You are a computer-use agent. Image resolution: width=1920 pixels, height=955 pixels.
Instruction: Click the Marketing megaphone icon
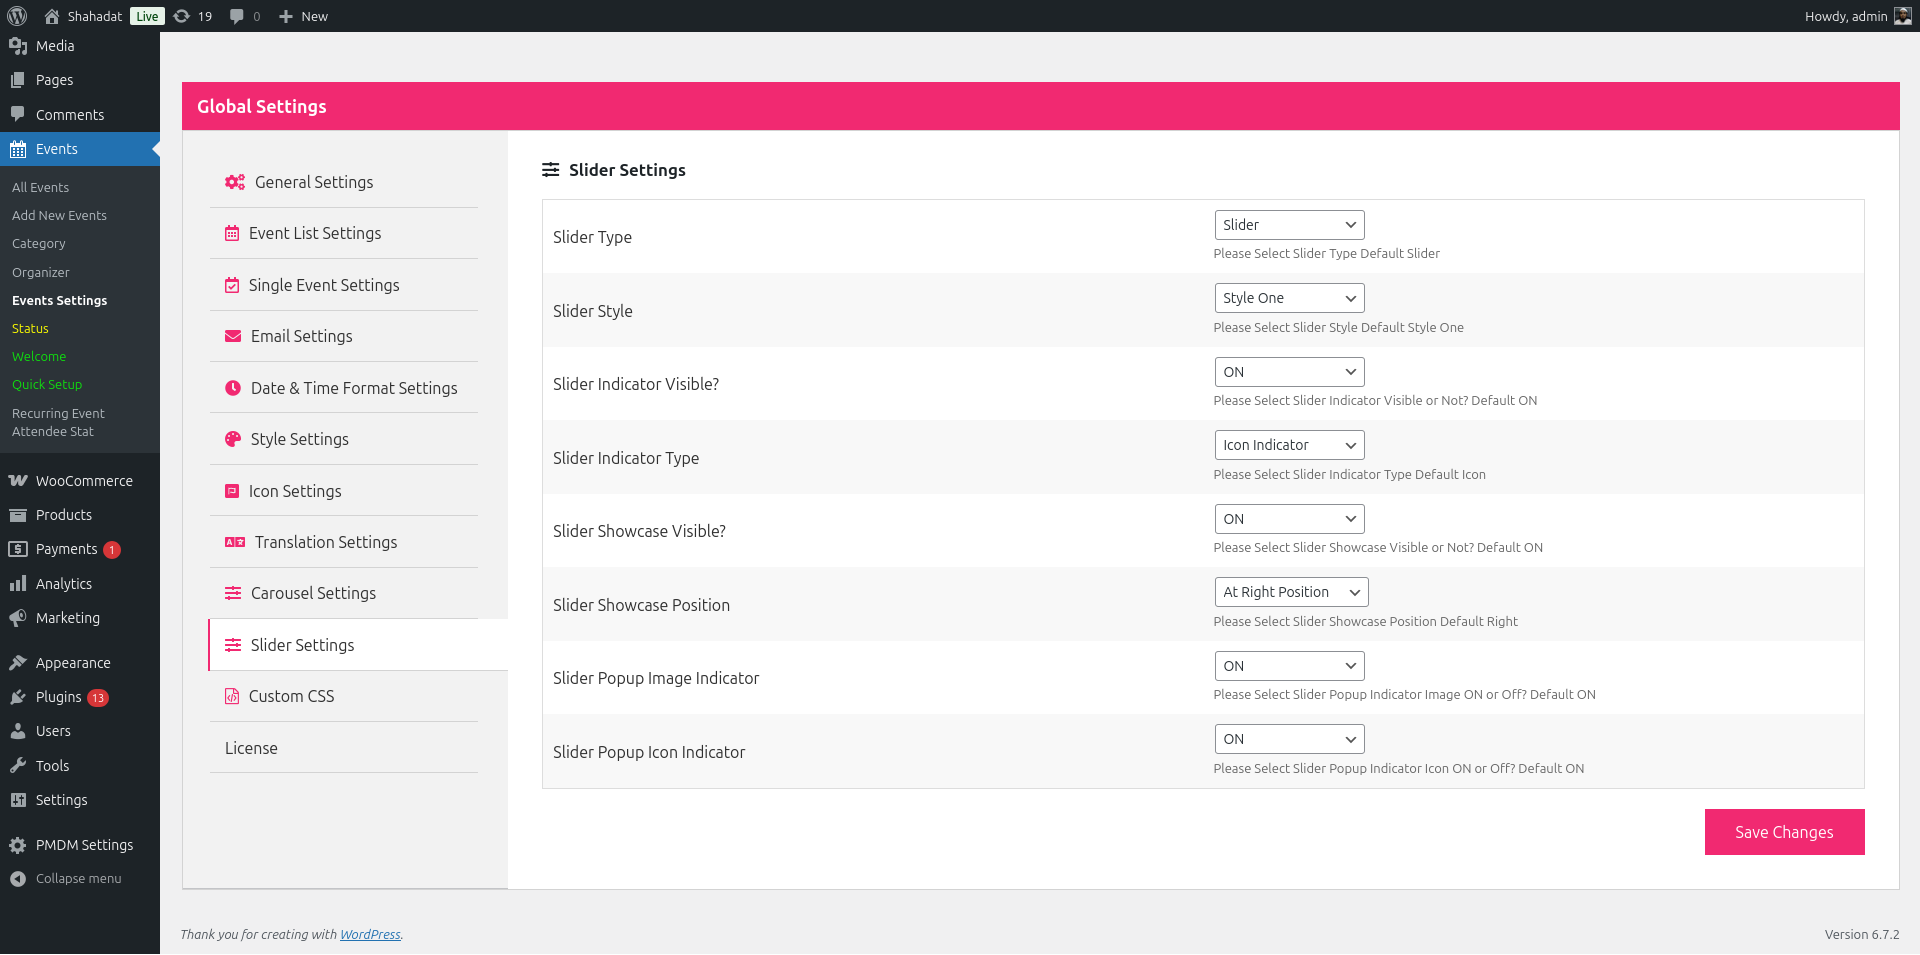coord(18,618)
